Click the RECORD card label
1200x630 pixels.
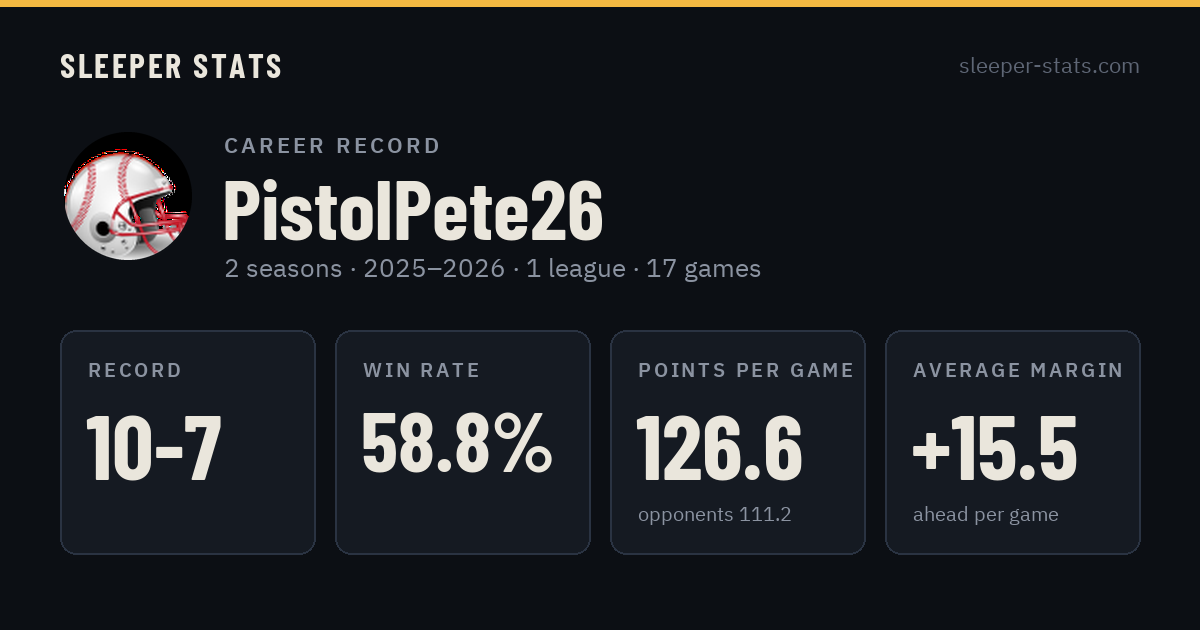pyautogui.click(x=135, y=371)
